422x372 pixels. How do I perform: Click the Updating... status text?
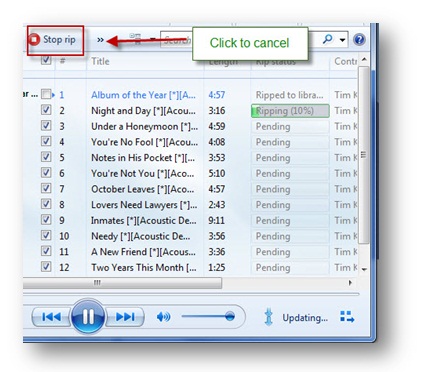pyautogui.click(x=305, y=318)
